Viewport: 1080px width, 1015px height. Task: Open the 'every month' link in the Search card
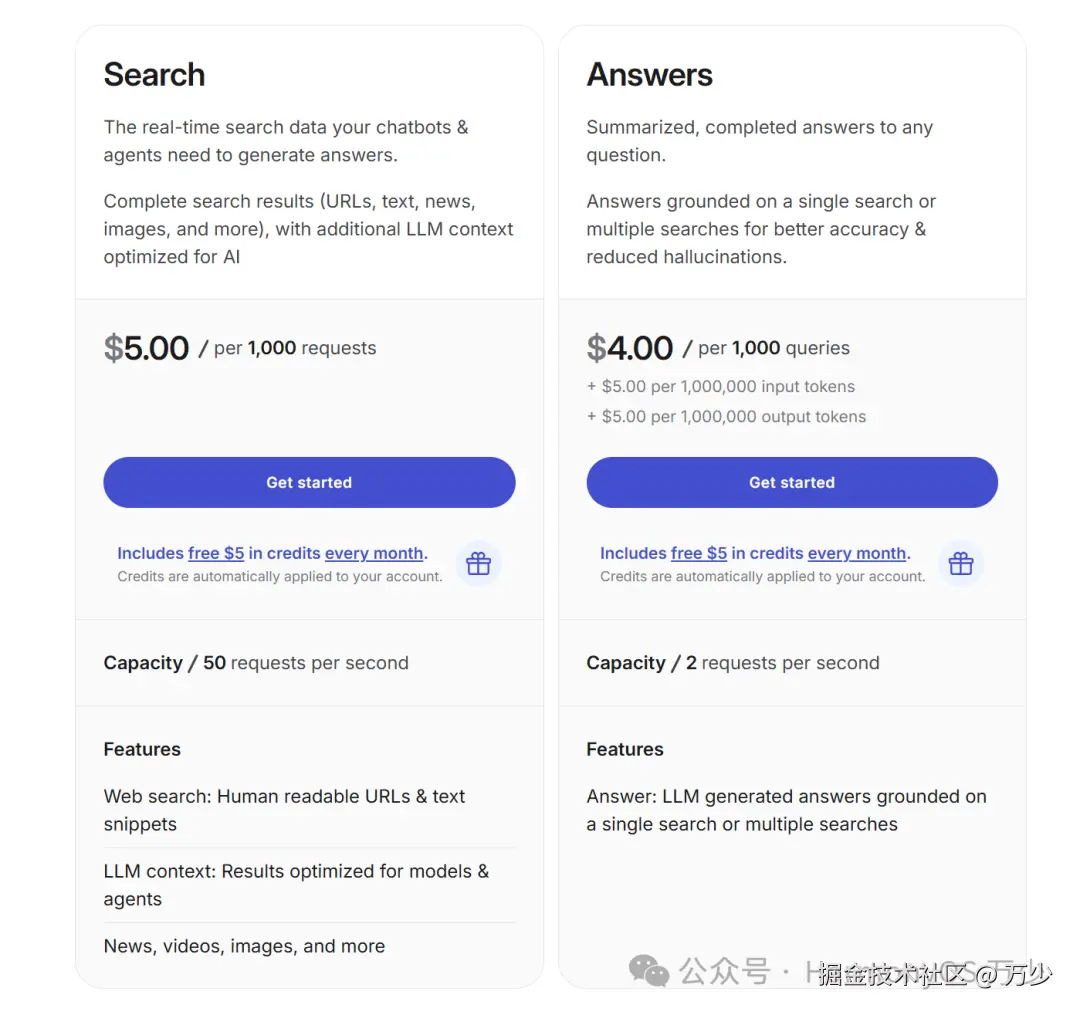click(x=374, y=553)
